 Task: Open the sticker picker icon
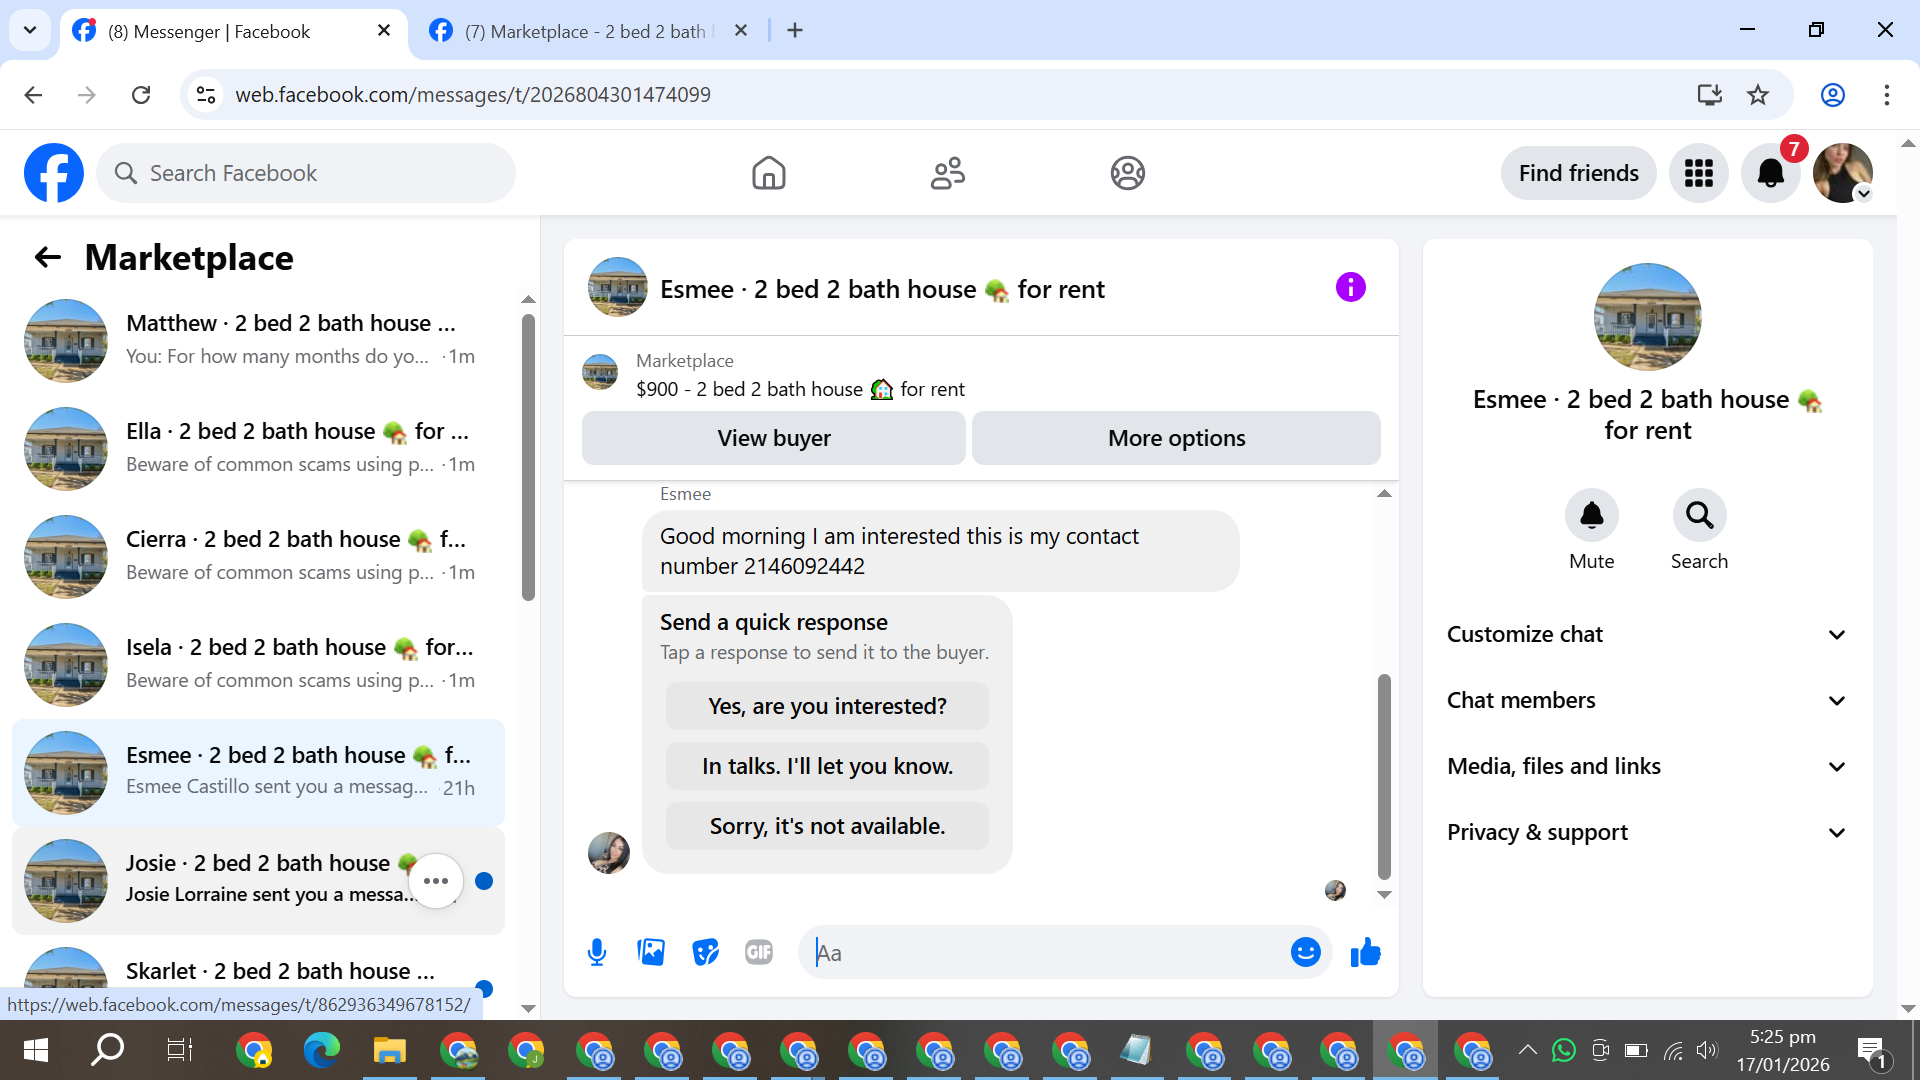coord(705,952)
